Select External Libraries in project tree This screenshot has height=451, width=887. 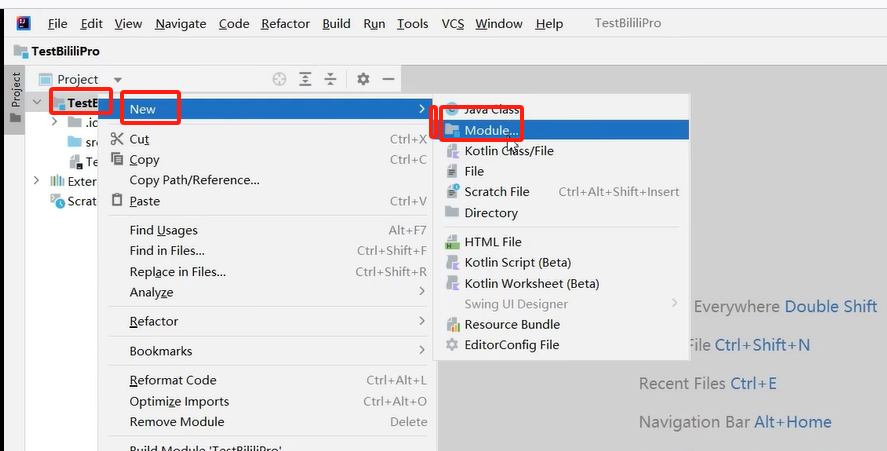coord(74,181)
